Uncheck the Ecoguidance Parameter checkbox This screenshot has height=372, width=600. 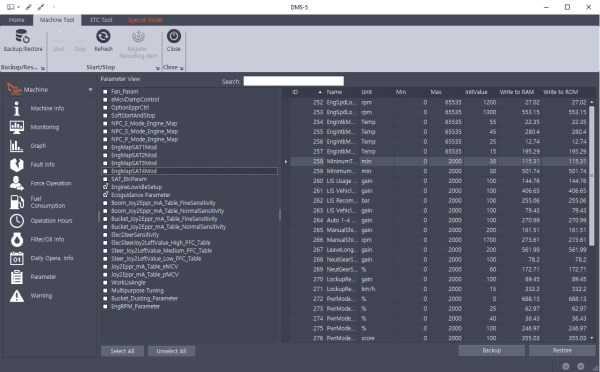105,195
